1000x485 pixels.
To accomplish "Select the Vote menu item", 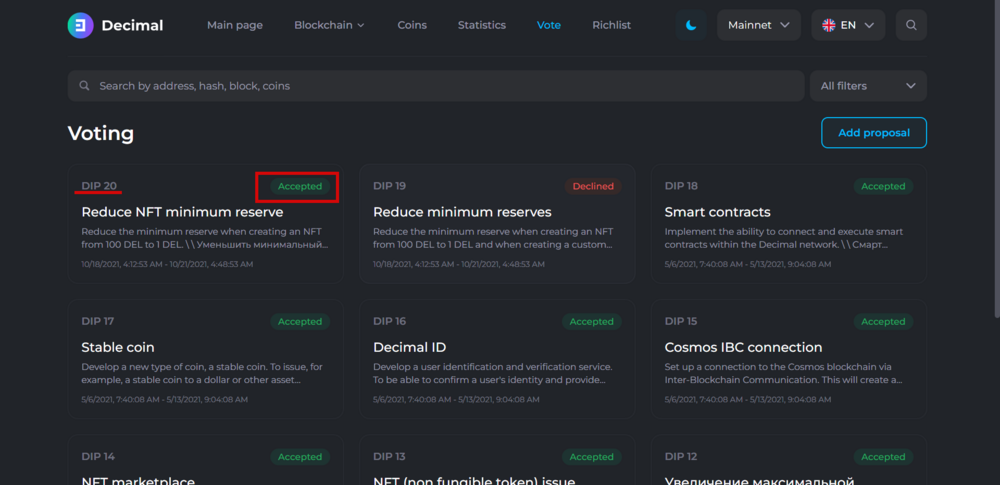I will 549,26.
